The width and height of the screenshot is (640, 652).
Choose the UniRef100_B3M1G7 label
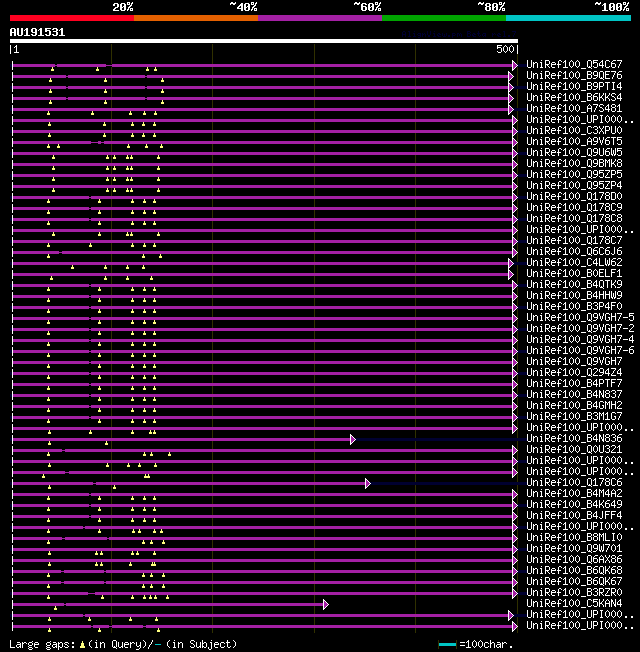coord(574,417)
